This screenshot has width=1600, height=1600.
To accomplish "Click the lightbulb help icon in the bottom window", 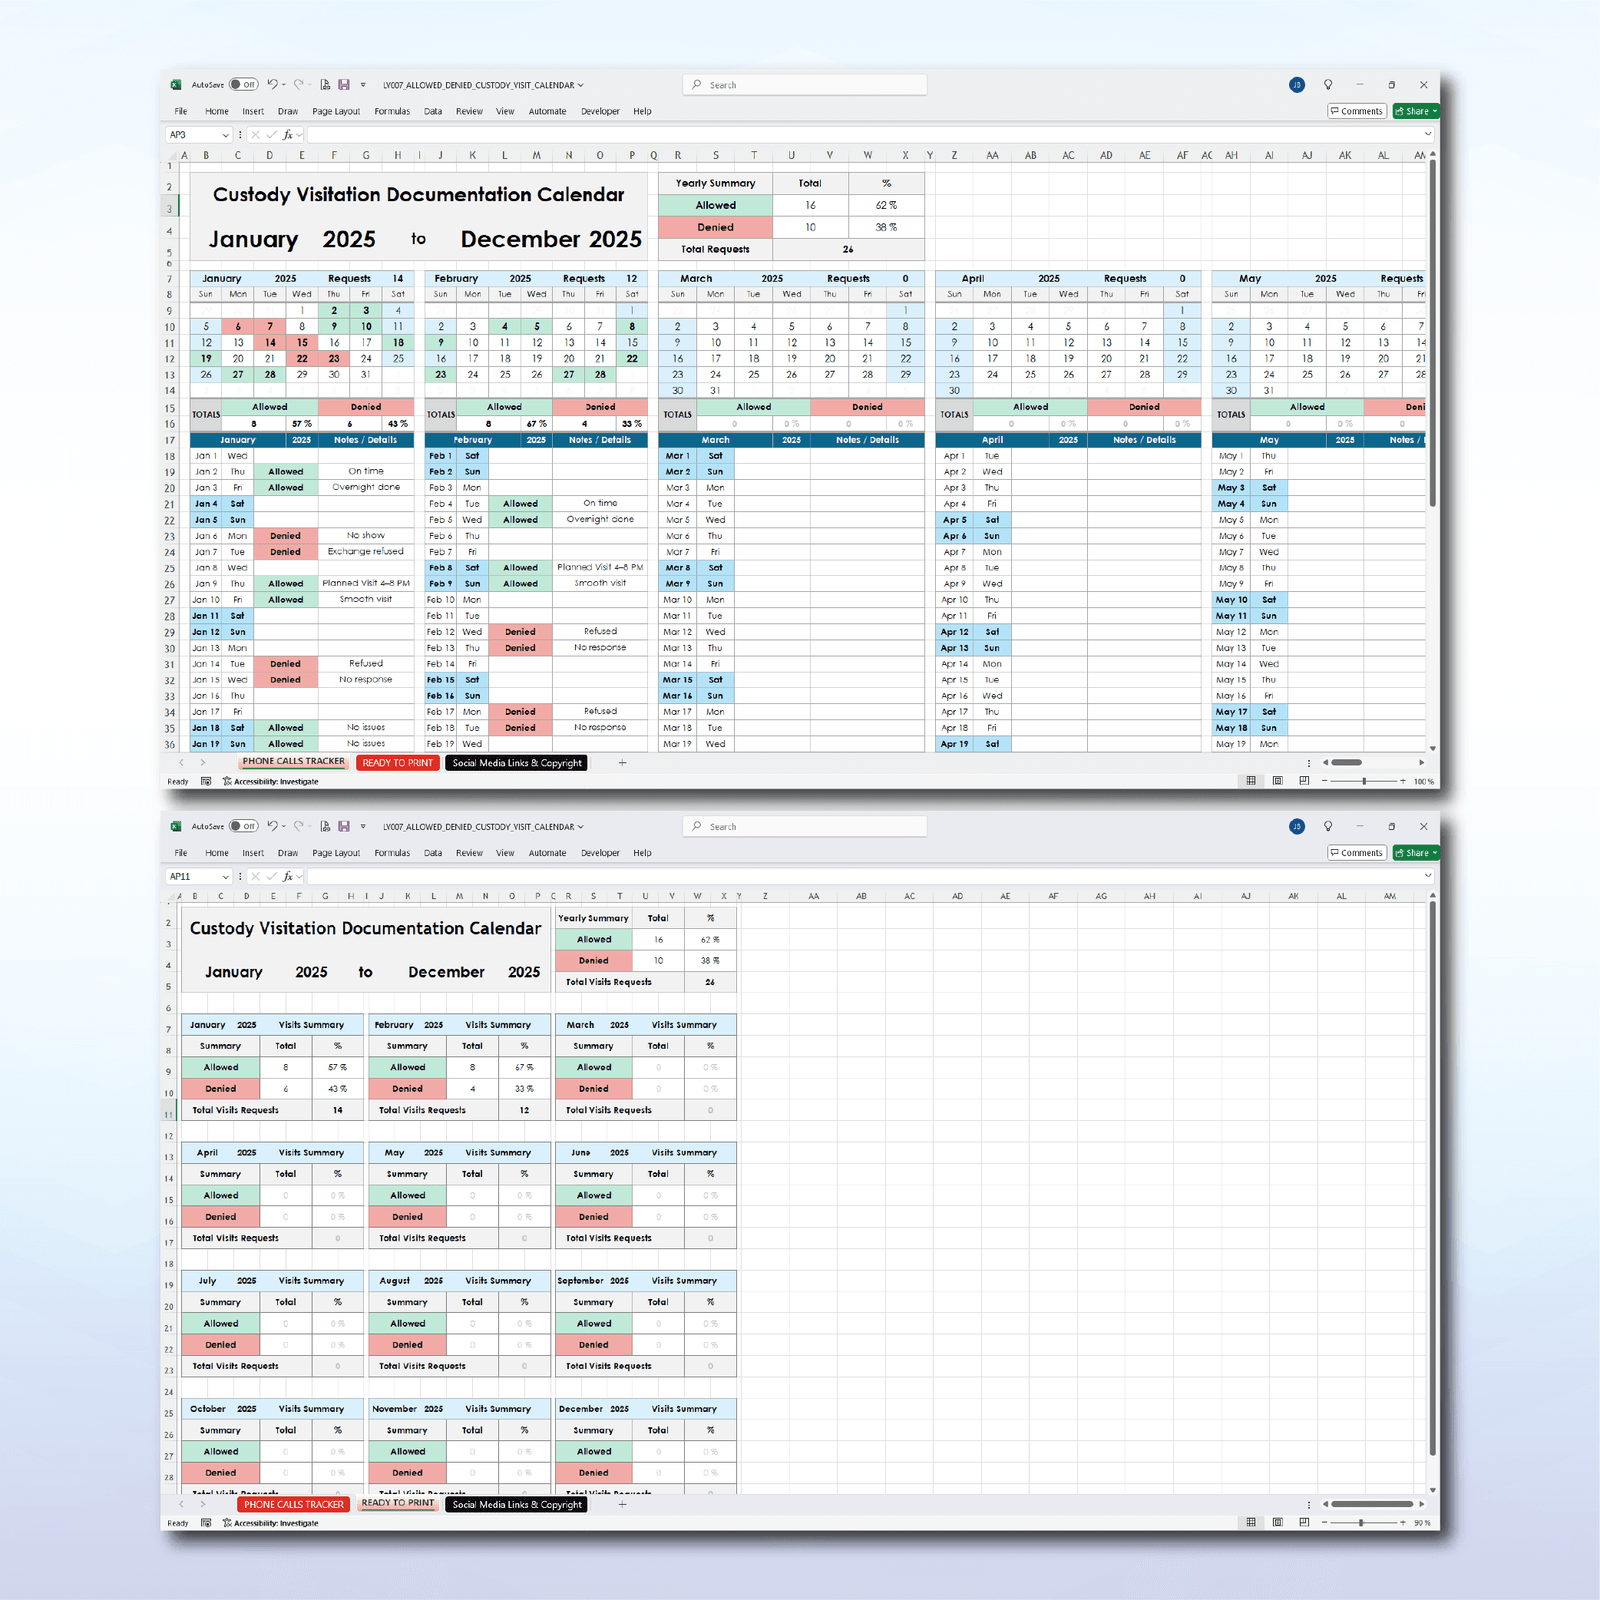I will (1328, 827).
